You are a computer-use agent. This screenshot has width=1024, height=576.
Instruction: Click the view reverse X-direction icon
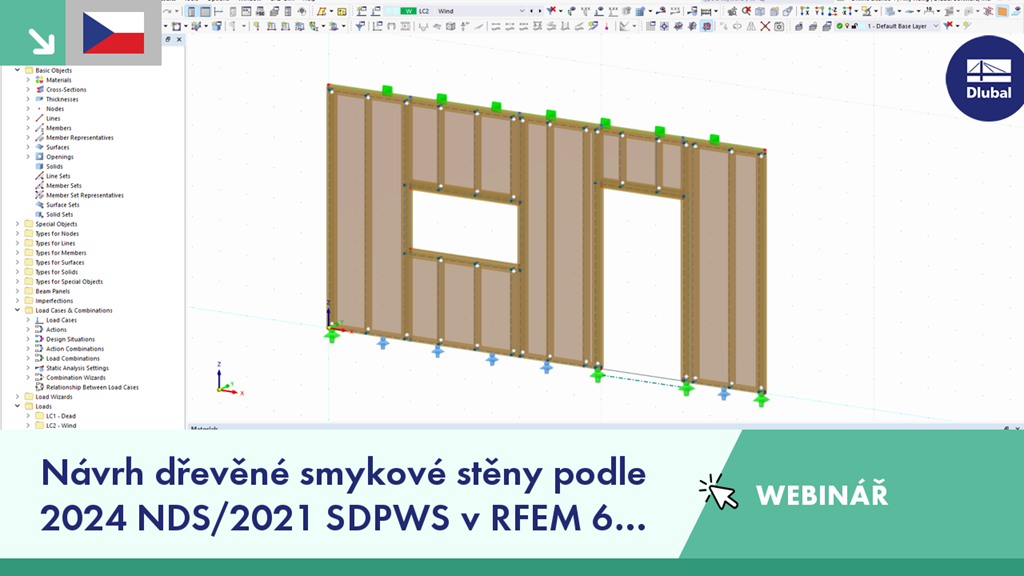847,11
